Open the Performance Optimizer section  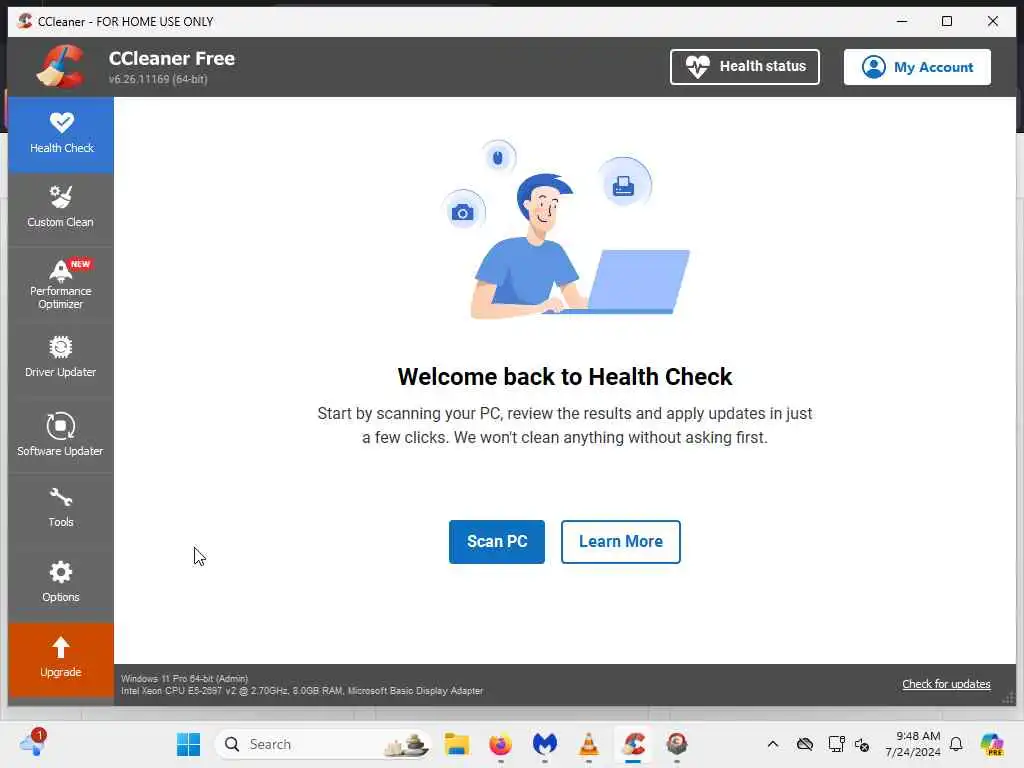61,285
